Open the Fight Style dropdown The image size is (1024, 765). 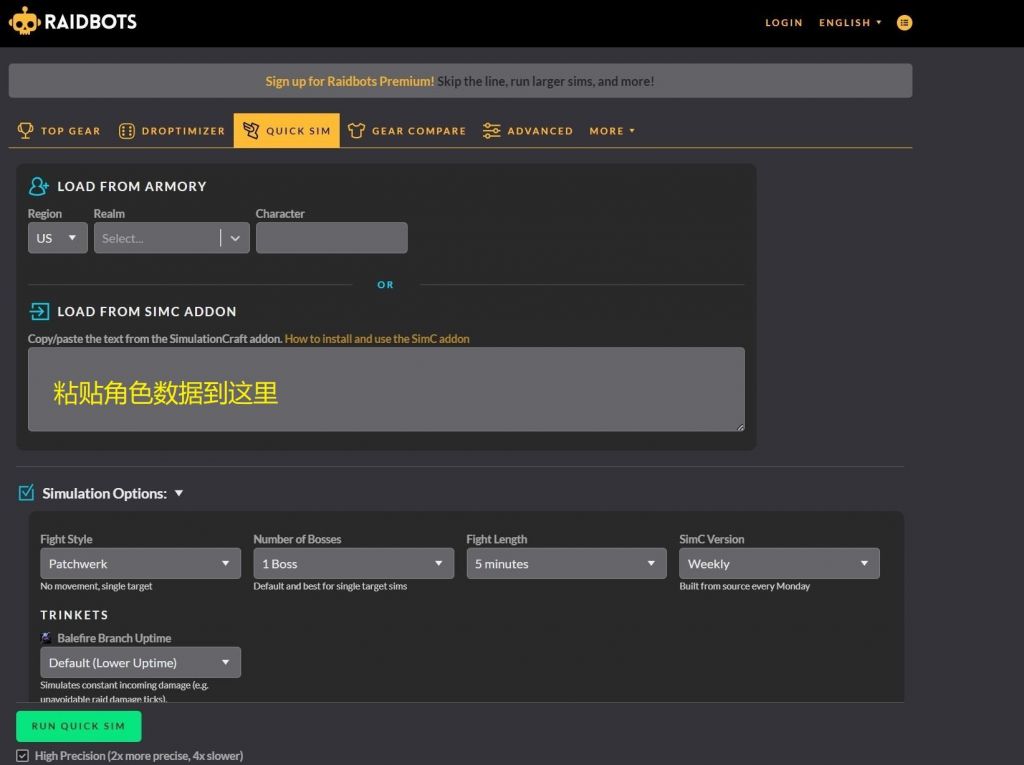point(139,563)
